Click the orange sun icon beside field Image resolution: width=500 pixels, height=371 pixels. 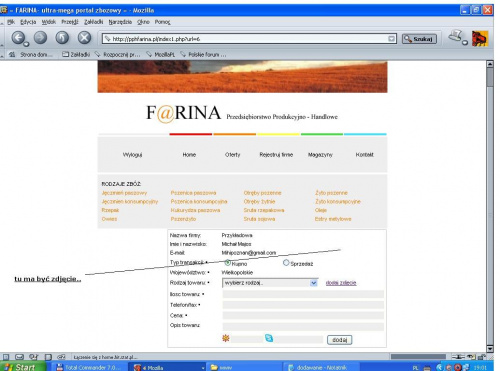click(226, 338)
